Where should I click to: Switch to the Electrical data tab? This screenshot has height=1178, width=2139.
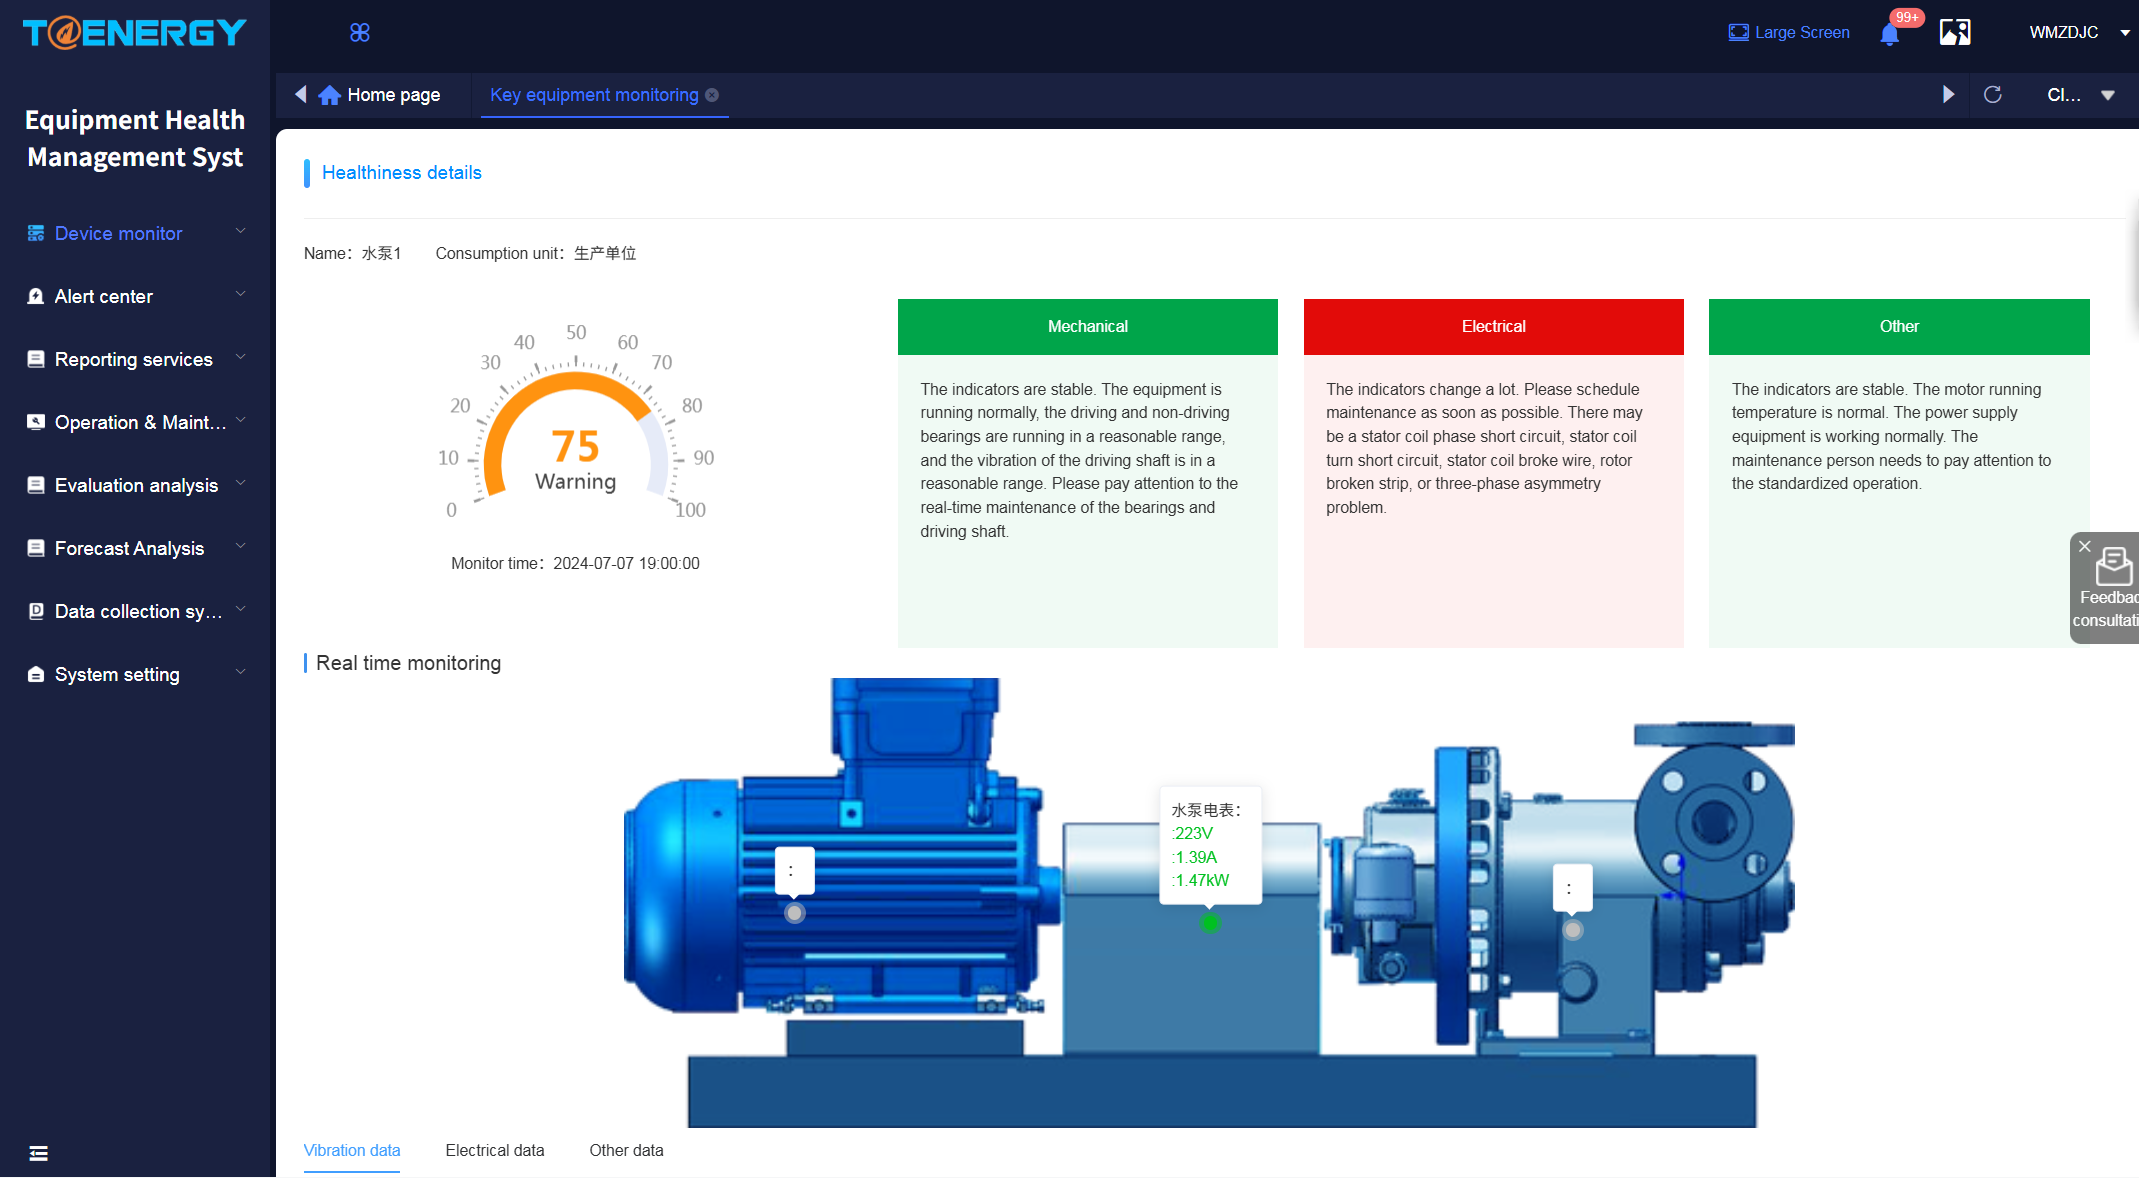click(495, 1150)
